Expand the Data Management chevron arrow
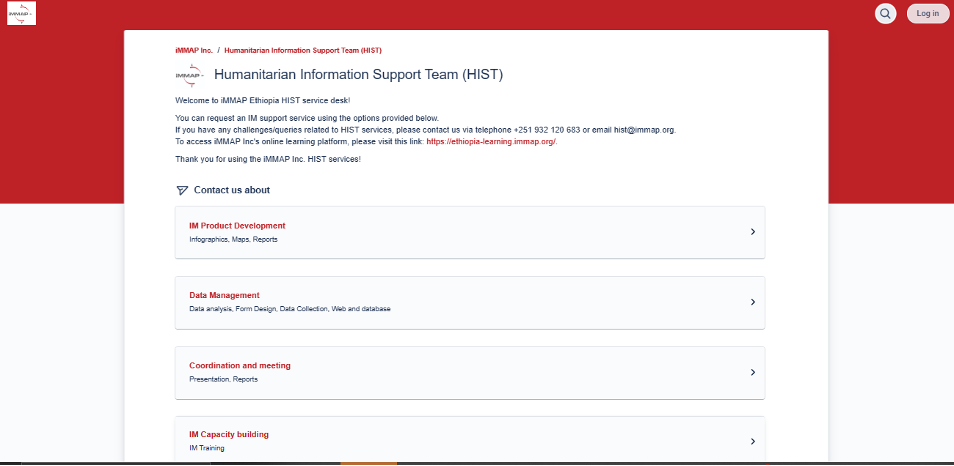 tap(753, 302)
